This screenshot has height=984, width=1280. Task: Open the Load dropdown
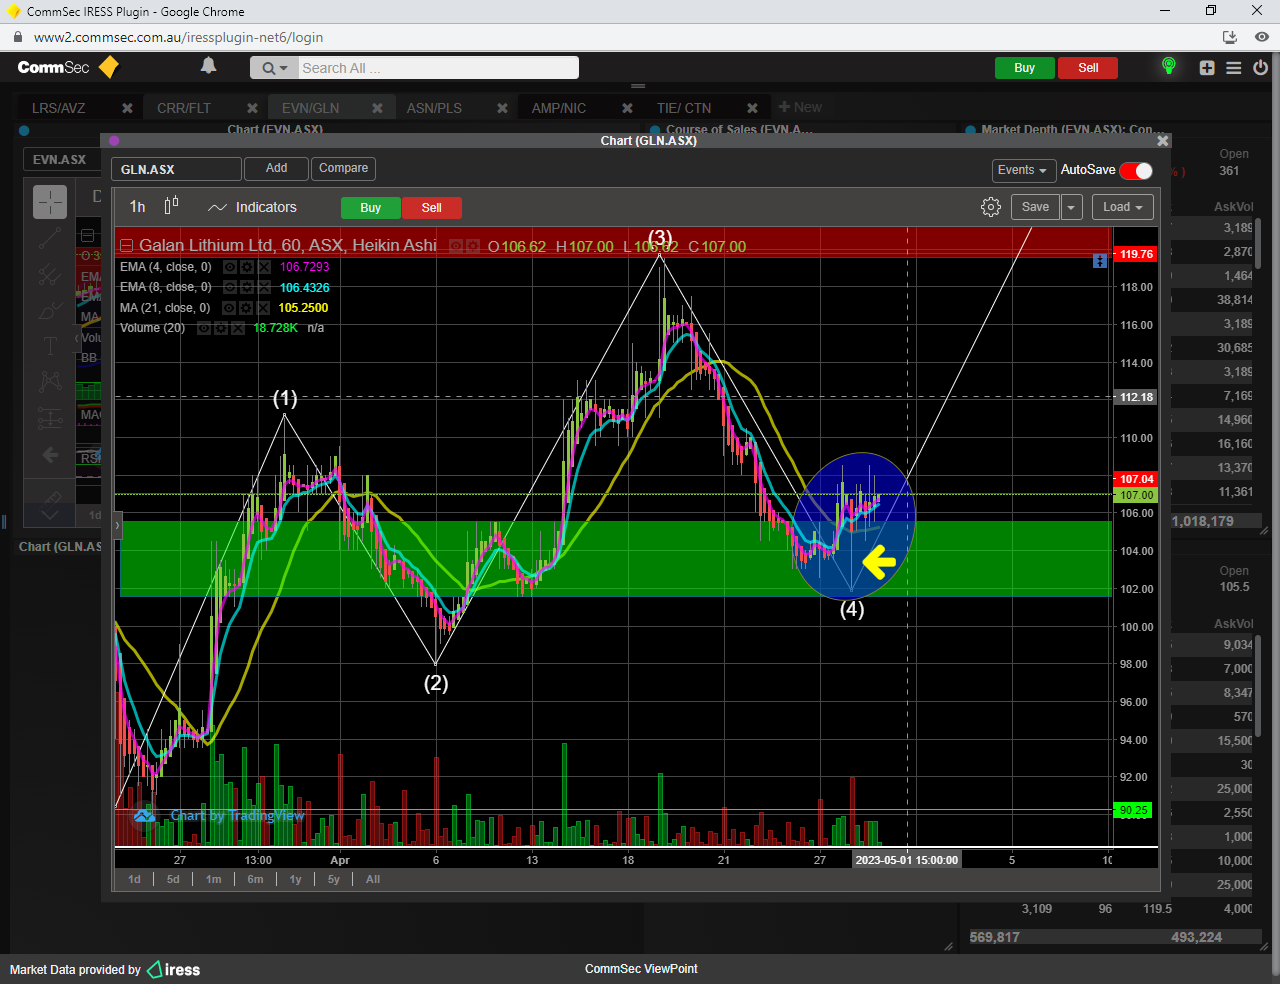(x=1123, y=207)
